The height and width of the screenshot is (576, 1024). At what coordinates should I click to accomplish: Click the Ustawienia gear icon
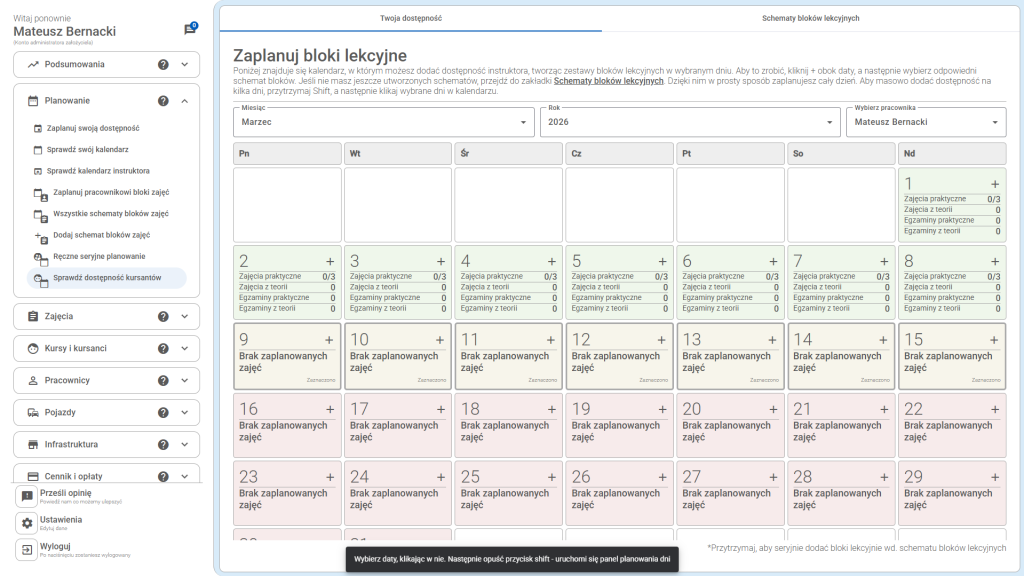(x=27, y=523)
